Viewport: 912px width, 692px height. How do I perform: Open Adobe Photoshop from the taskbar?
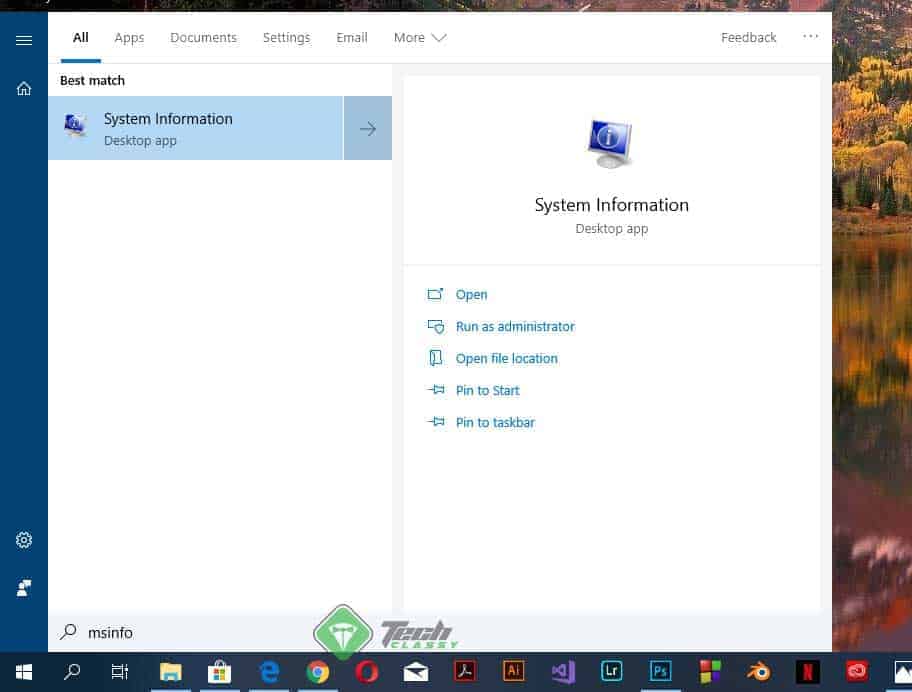click(x=660, y=671)
